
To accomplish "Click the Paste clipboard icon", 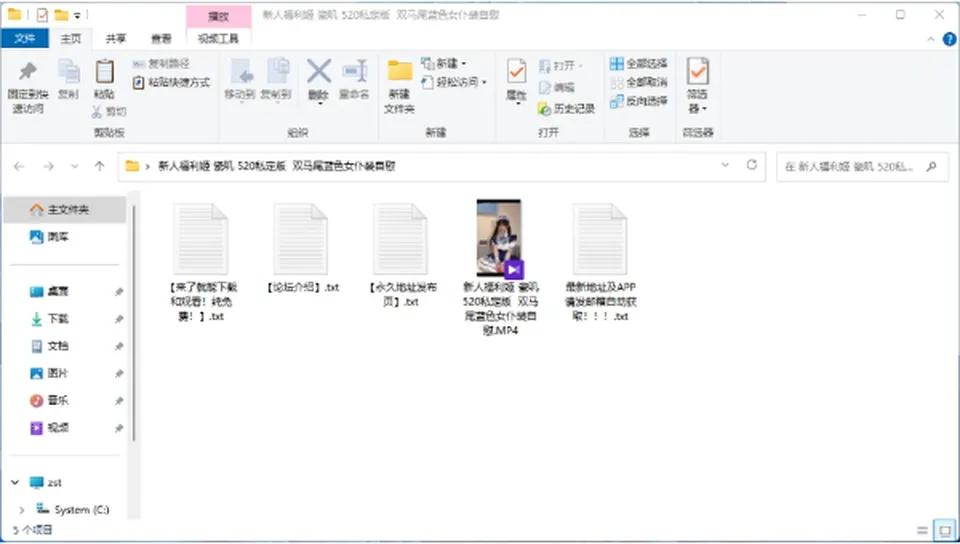I will pos(105,72).
